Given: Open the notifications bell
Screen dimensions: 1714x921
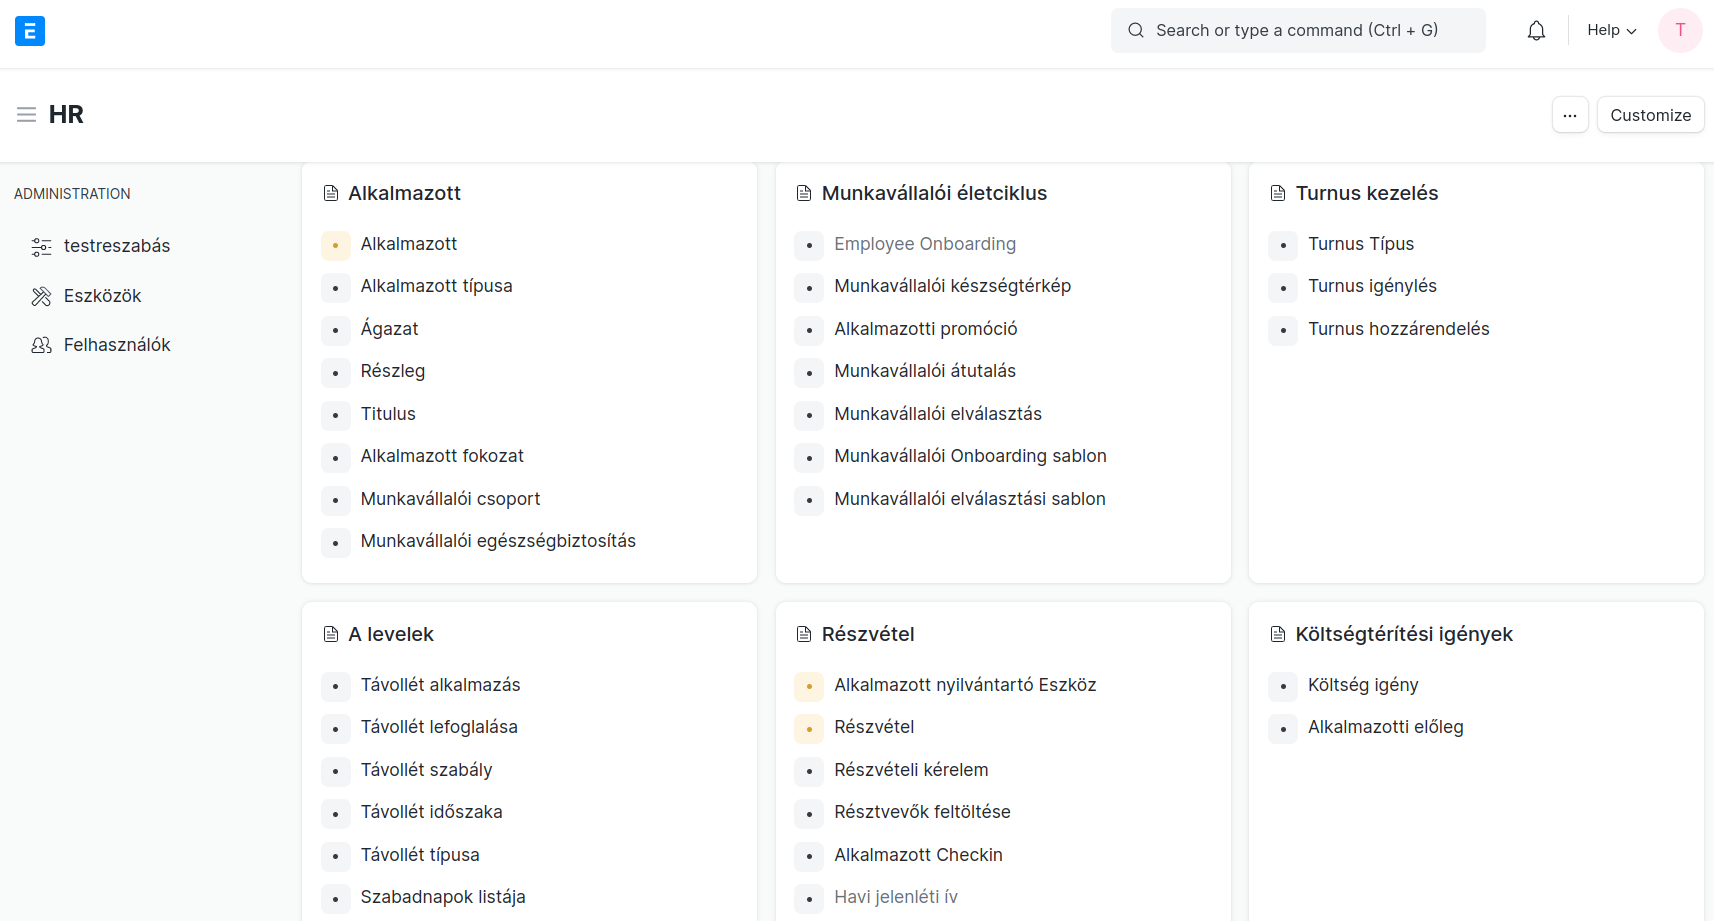Looking at the screenshot, I should point(1536,31).
